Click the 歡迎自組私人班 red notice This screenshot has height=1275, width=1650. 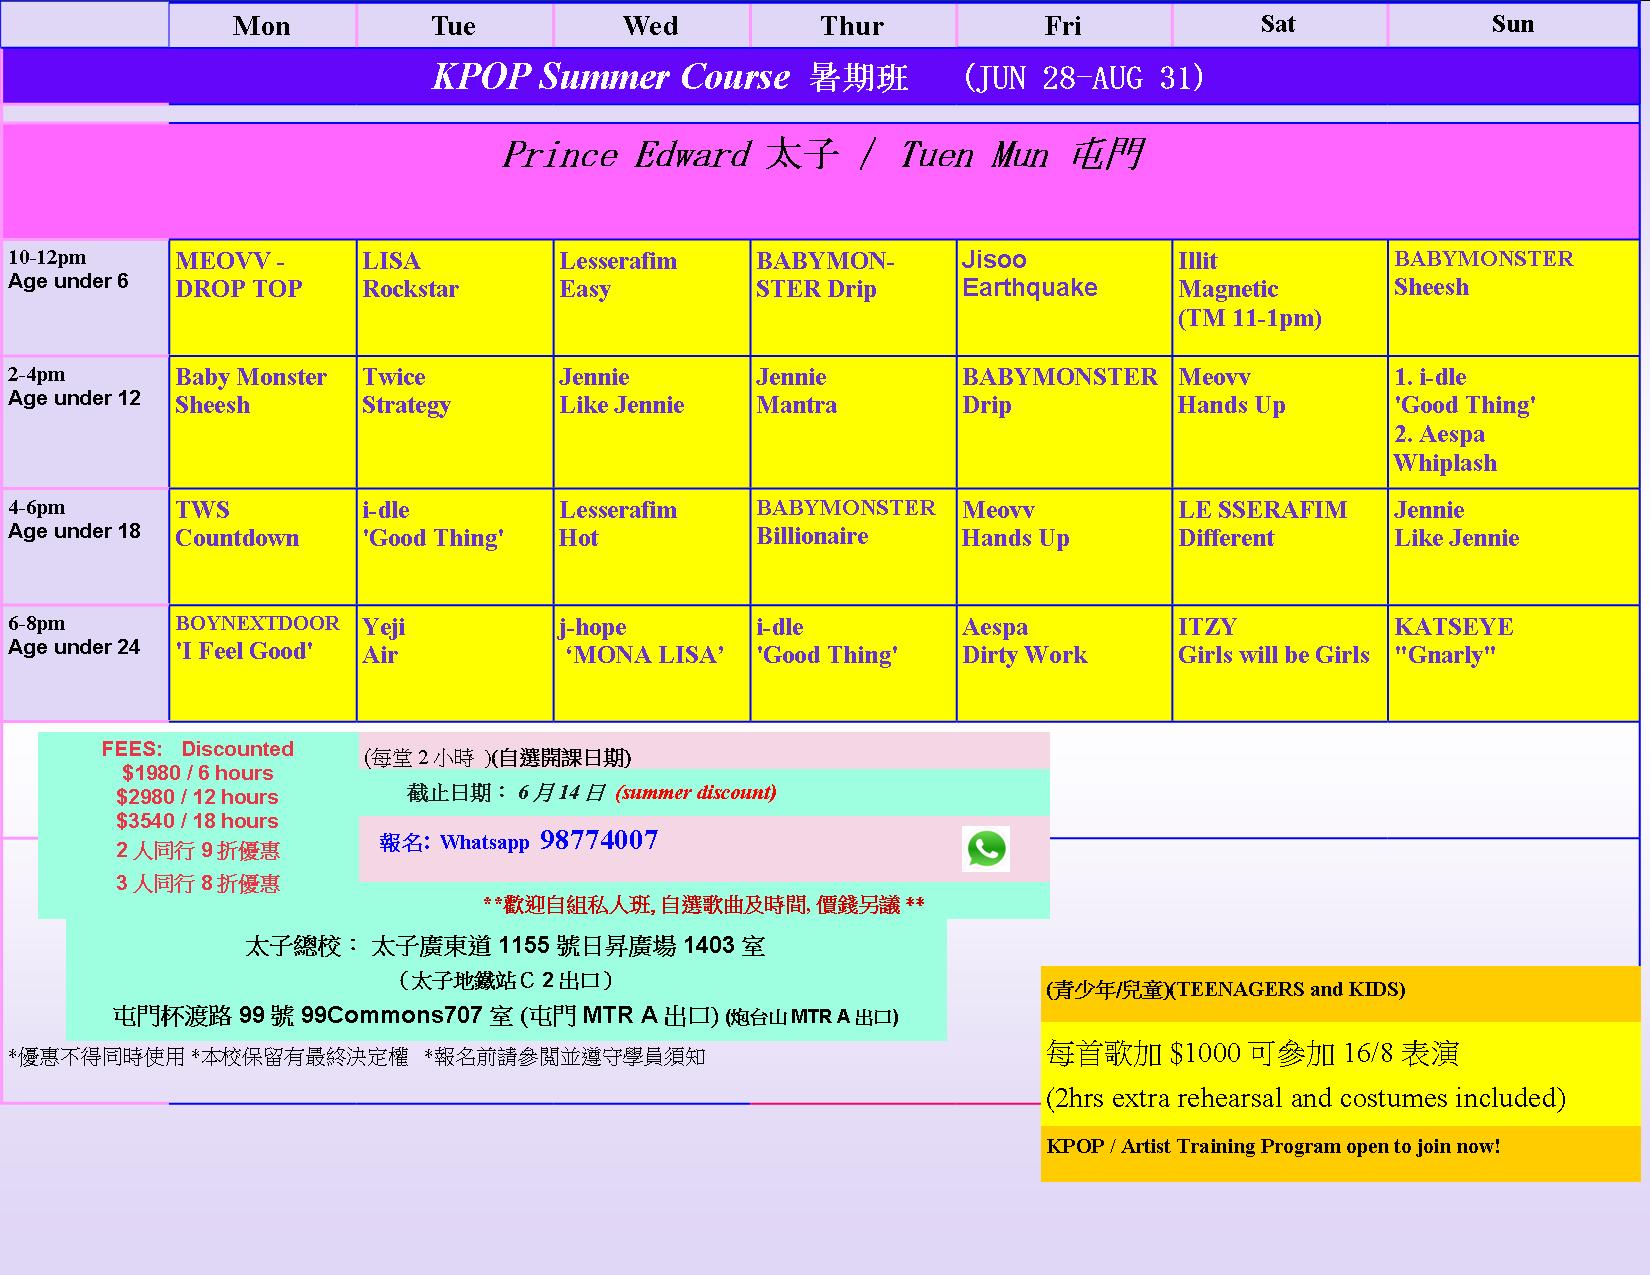(703, 905)
